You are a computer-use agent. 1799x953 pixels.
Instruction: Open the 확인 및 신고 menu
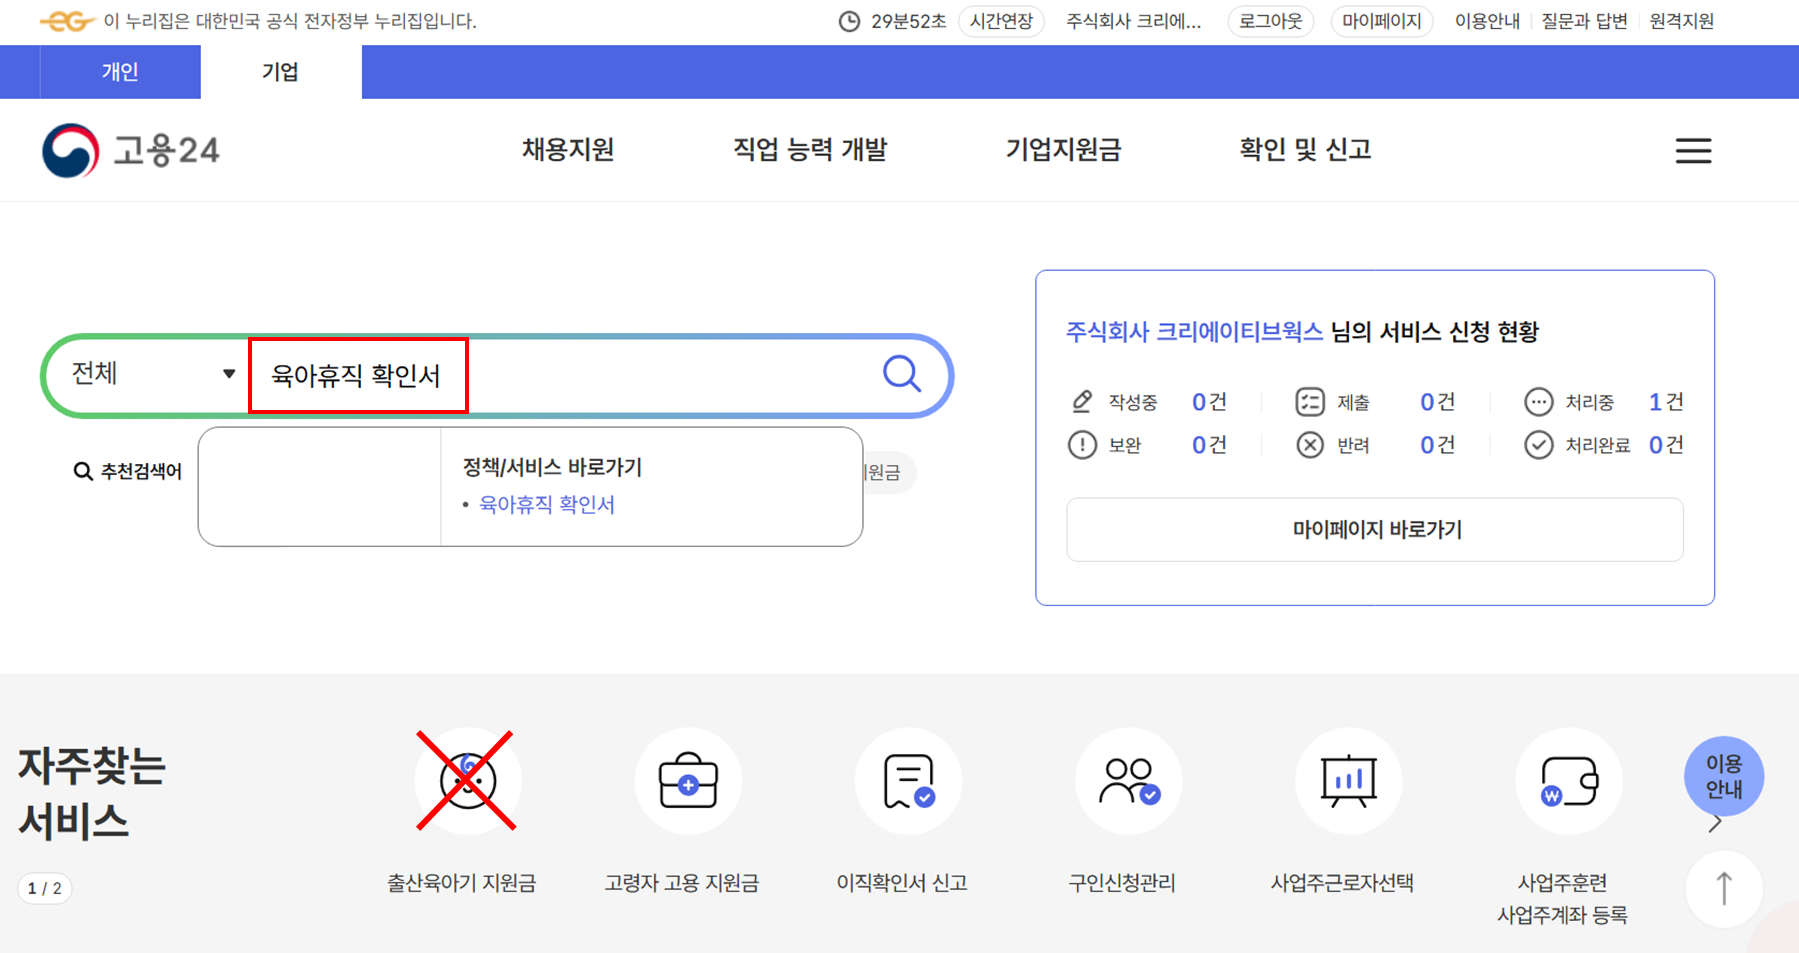click(x=1305, y=150)
